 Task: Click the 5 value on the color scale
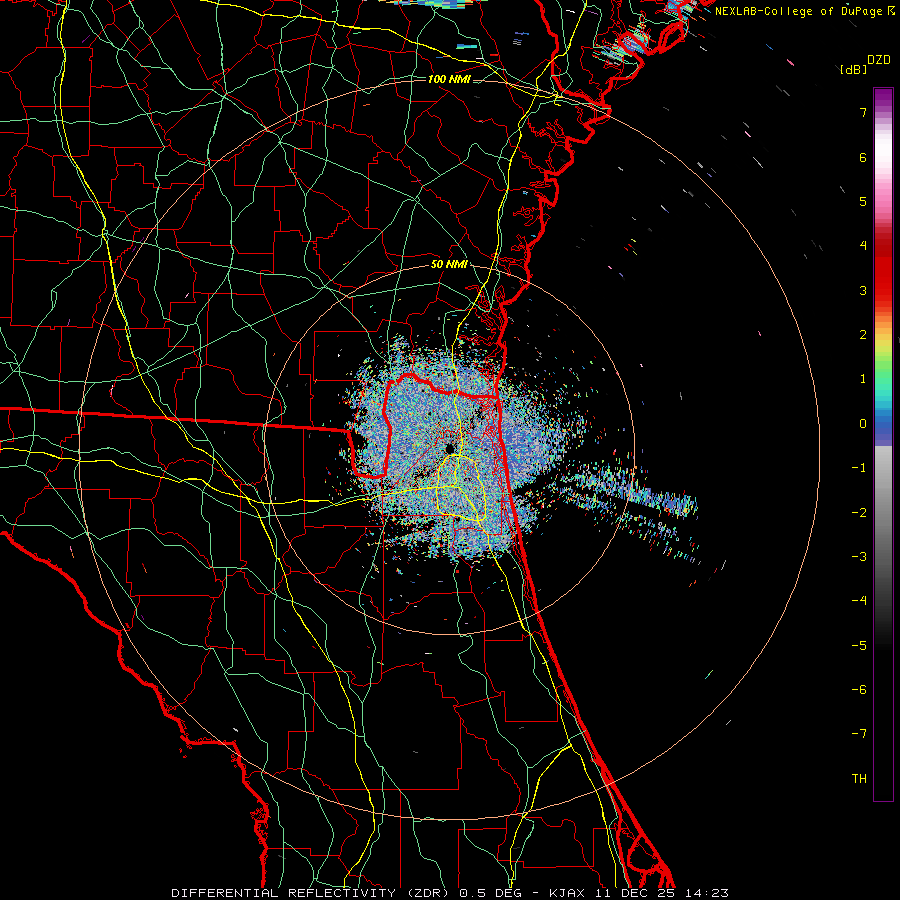coord(863,201)
